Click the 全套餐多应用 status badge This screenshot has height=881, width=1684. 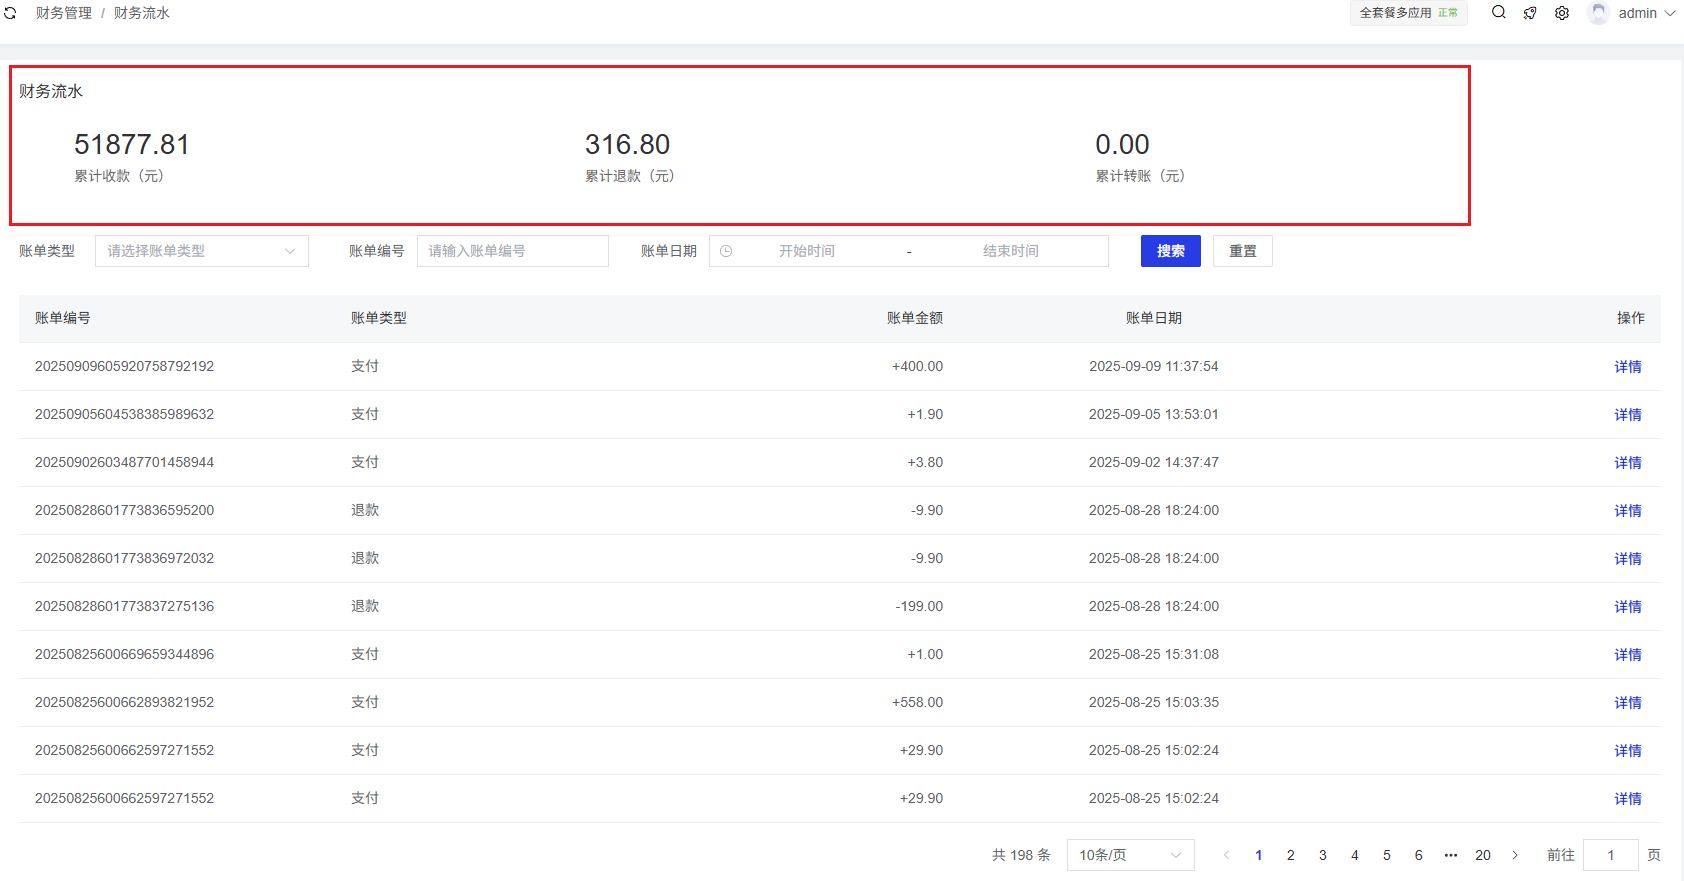(x=1408, y=13)
